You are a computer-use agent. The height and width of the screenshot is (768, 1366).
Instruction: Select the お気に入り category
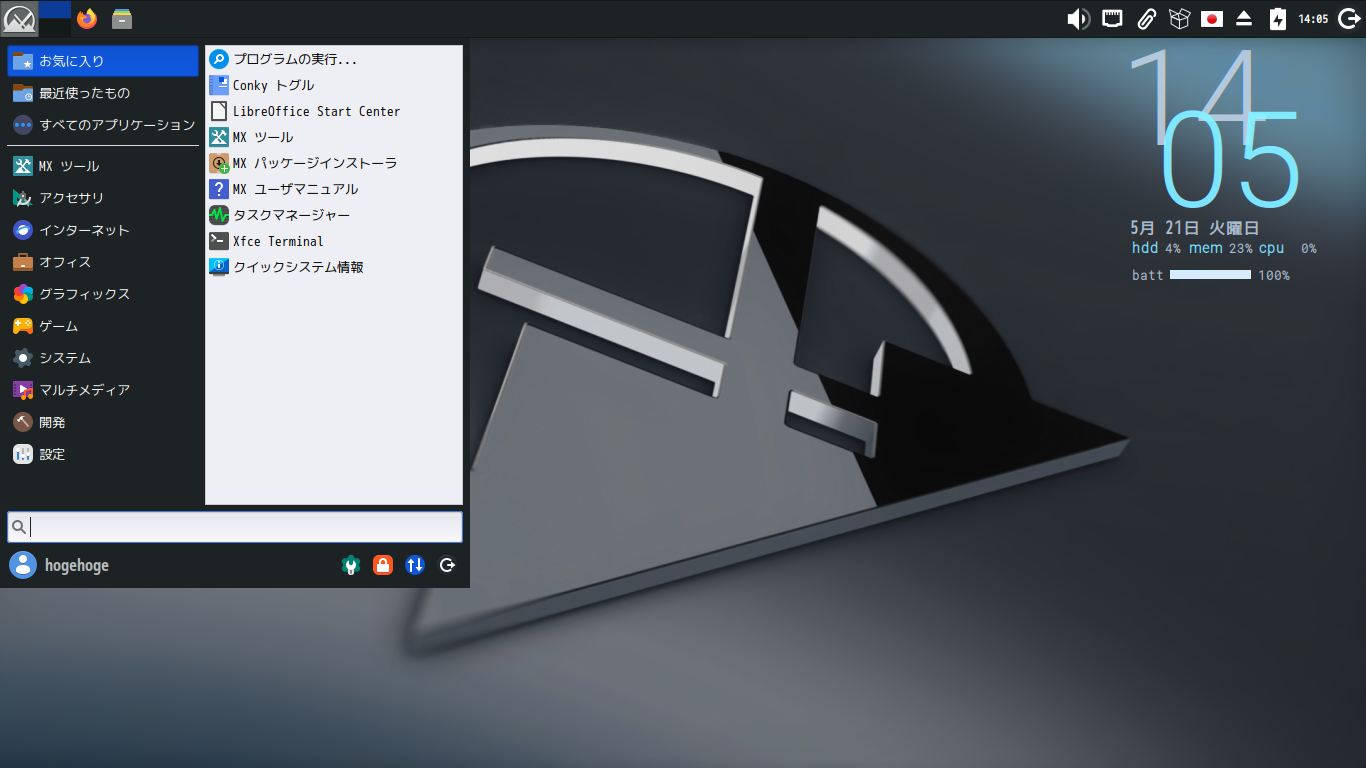pos(103,61)
